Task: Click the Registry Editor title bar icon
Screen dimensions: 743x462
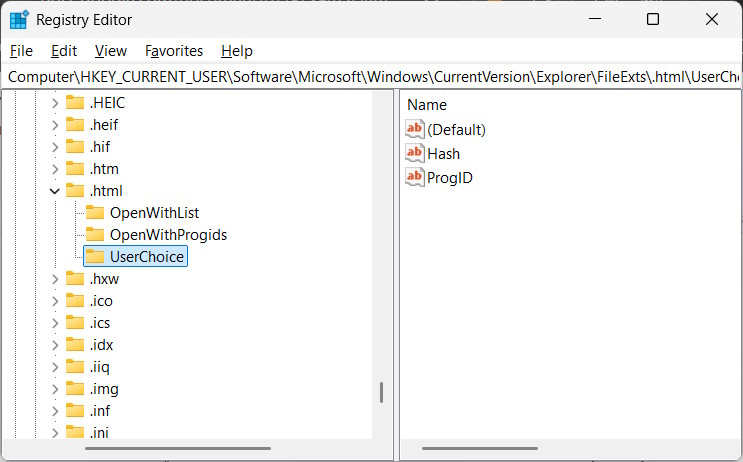Action: 19,19
